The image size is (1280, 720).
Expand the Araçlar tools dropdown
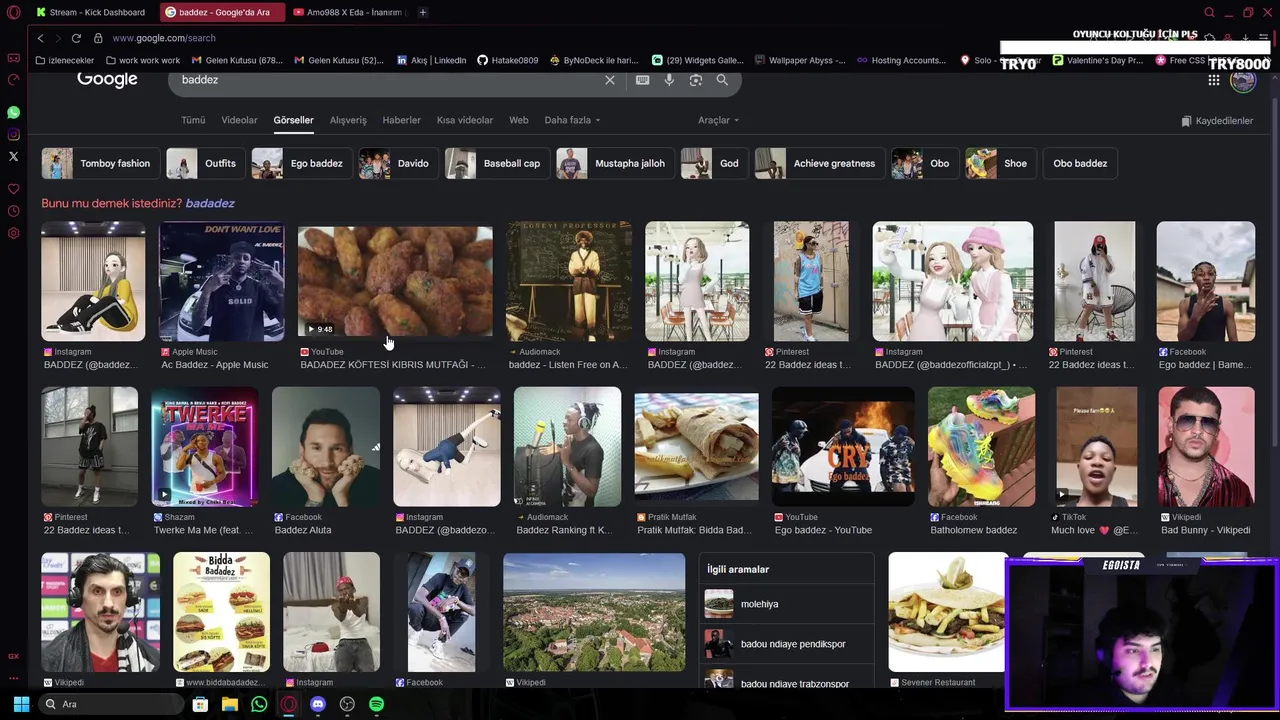pos(718,120)
